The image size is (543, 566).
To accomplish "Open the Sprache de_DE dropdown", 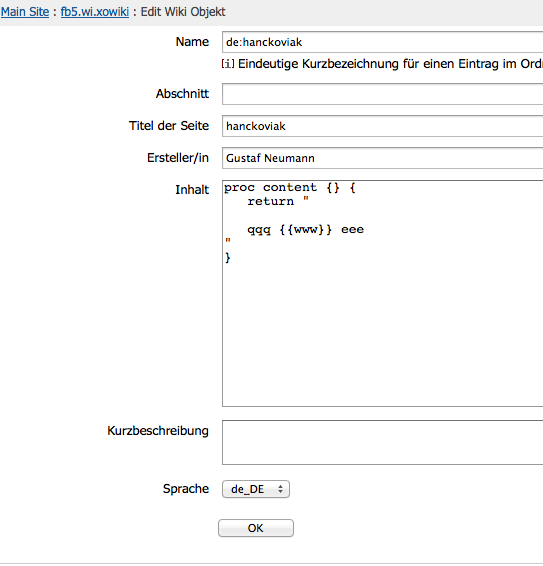I will point(256,489).
